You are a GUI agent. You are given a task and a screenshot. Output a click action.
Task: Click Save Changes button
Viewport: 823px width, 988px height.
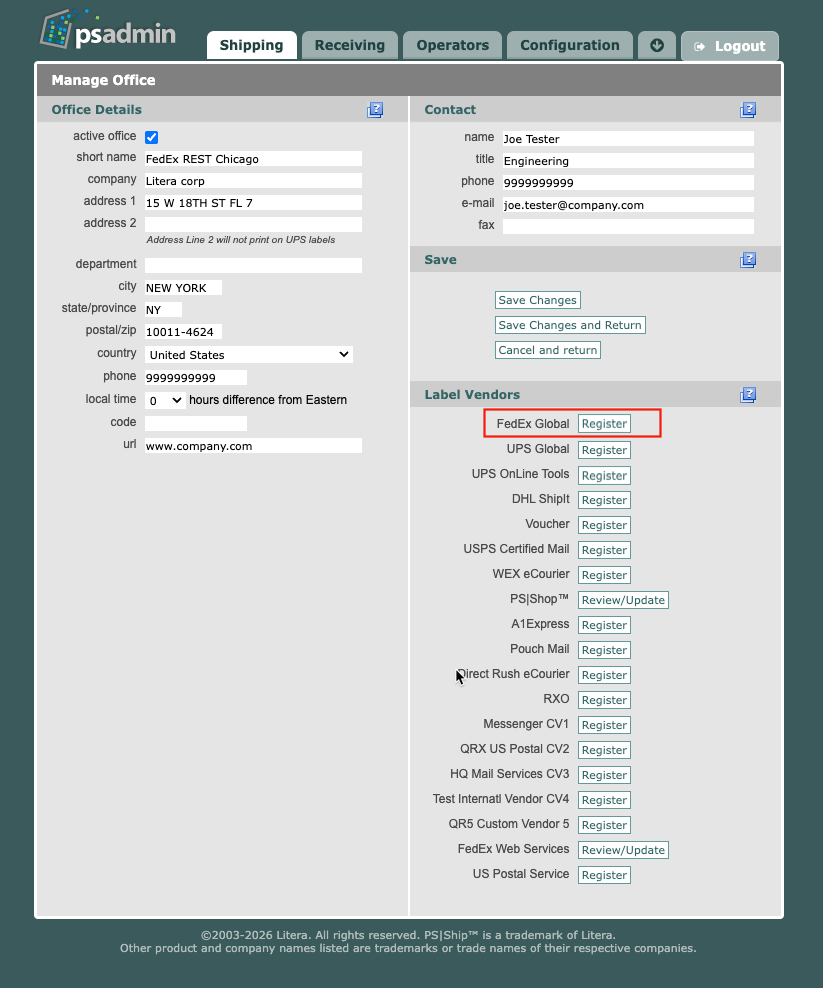(538, 300)
